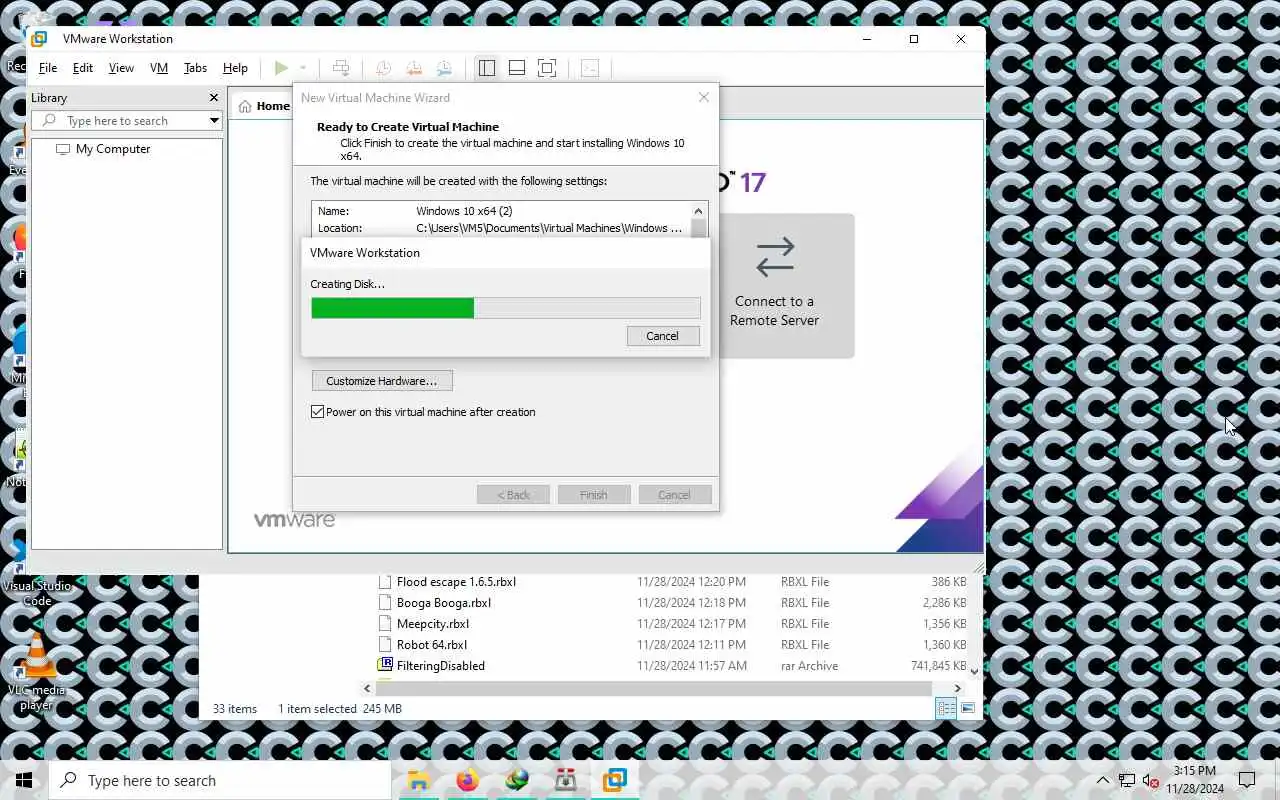Select the FilteringDisabled rar archive
The width and height of the screenshot is (1280, 800).
click(440, 666)
